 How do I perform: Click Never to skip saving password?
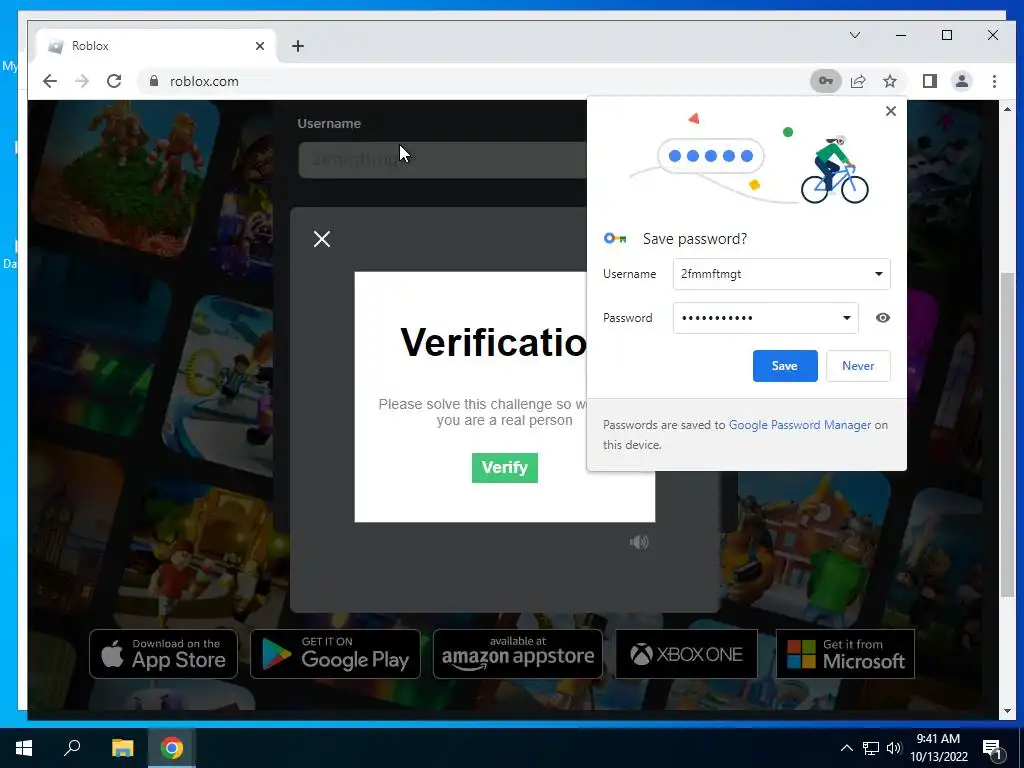pyautogui.click(x=858, y=366)
